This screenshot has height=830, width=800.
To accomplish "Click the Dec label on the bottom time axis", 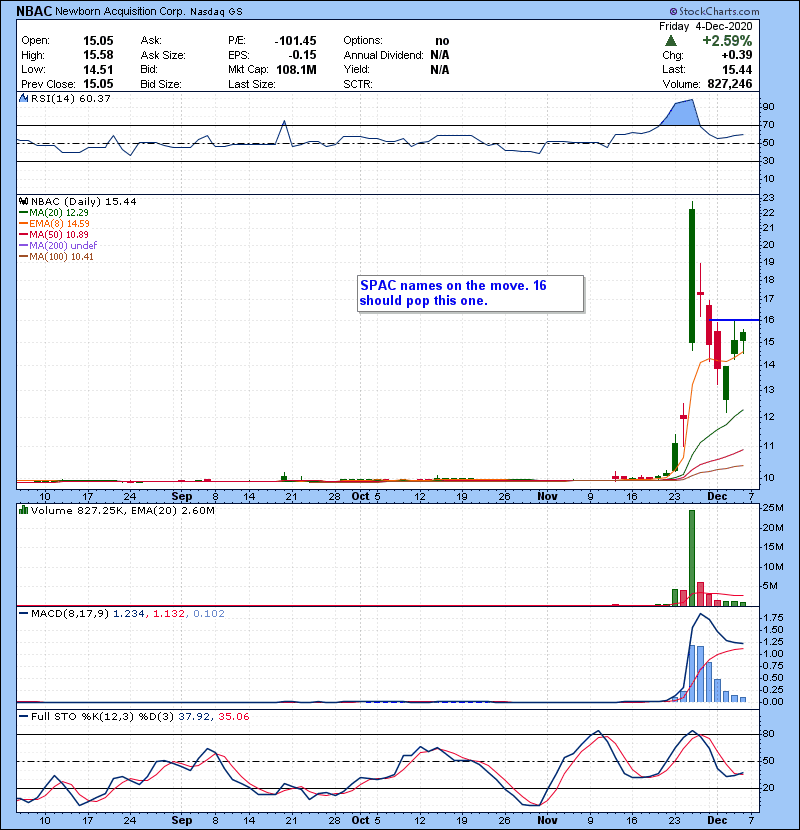I will pos(718,819).
